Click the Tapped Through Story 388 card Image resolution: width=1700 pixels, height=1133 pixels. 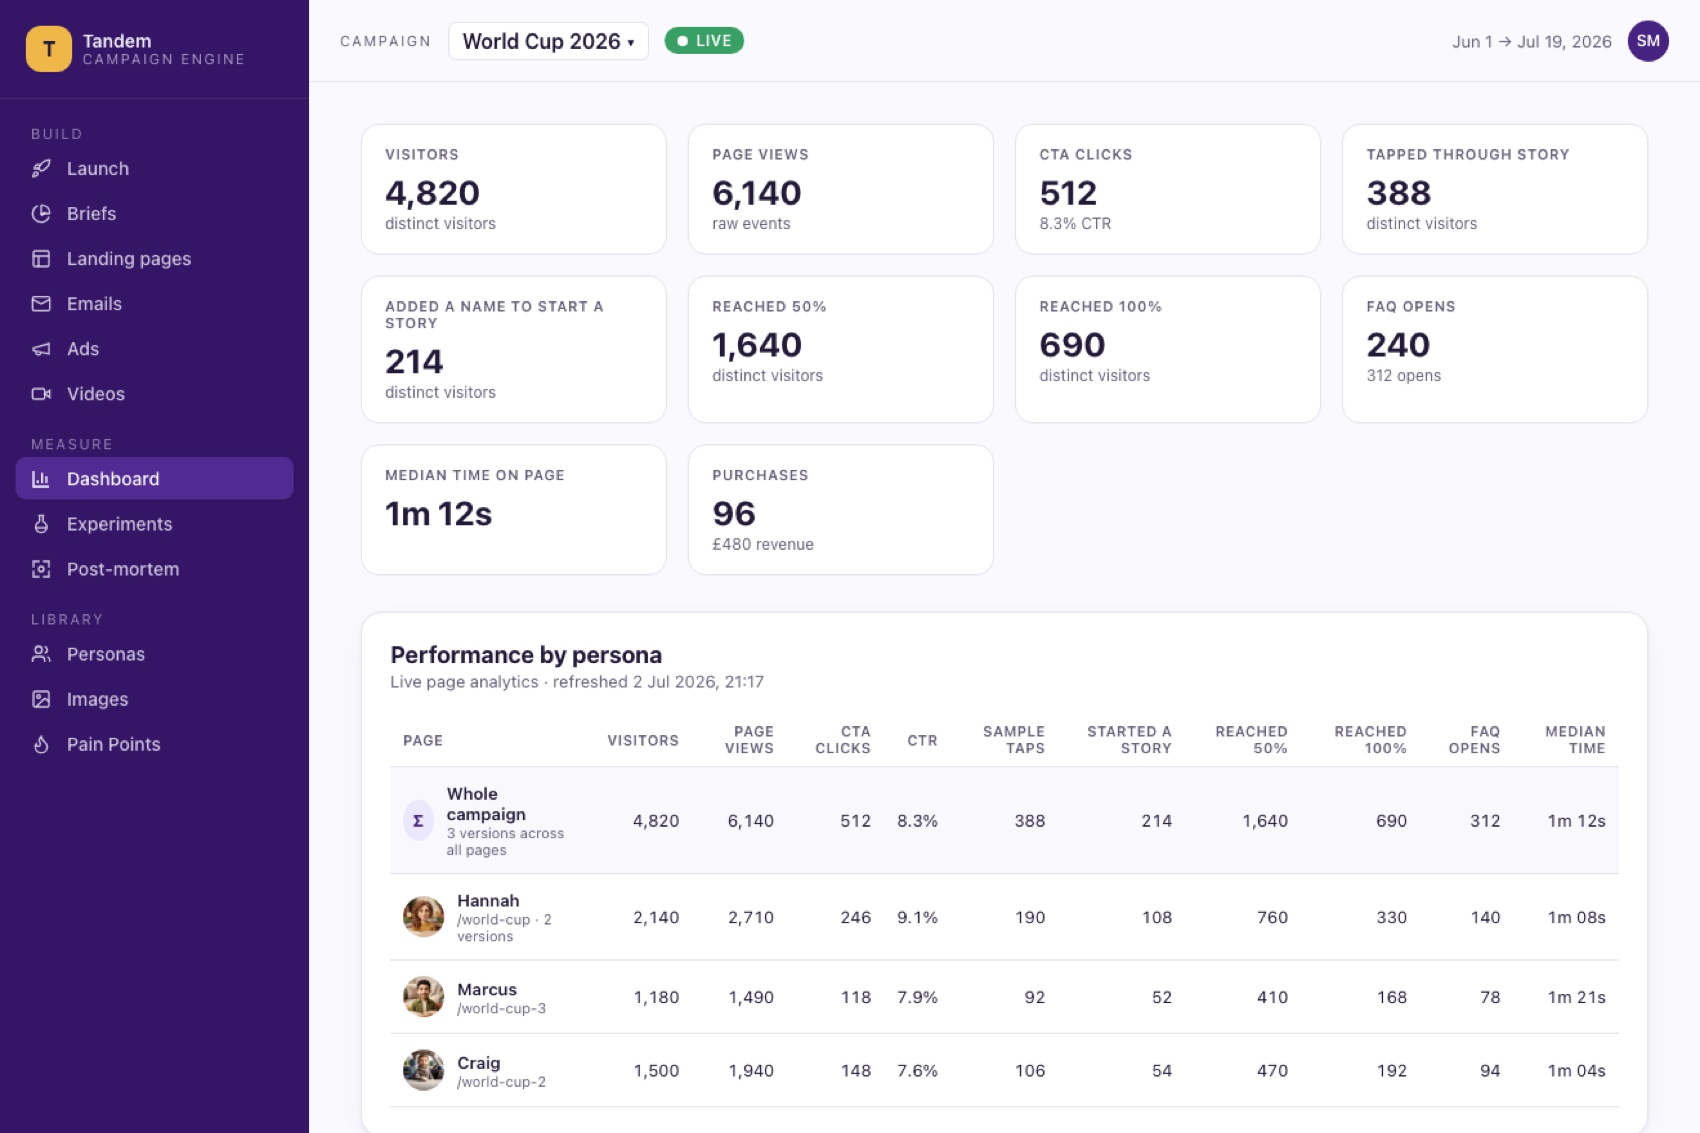pyautogui.click(x=1495, y=189)
